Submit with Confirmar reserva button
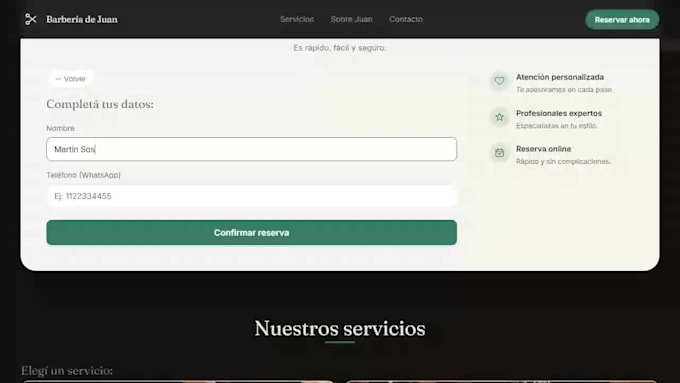 tap(252, 232)
